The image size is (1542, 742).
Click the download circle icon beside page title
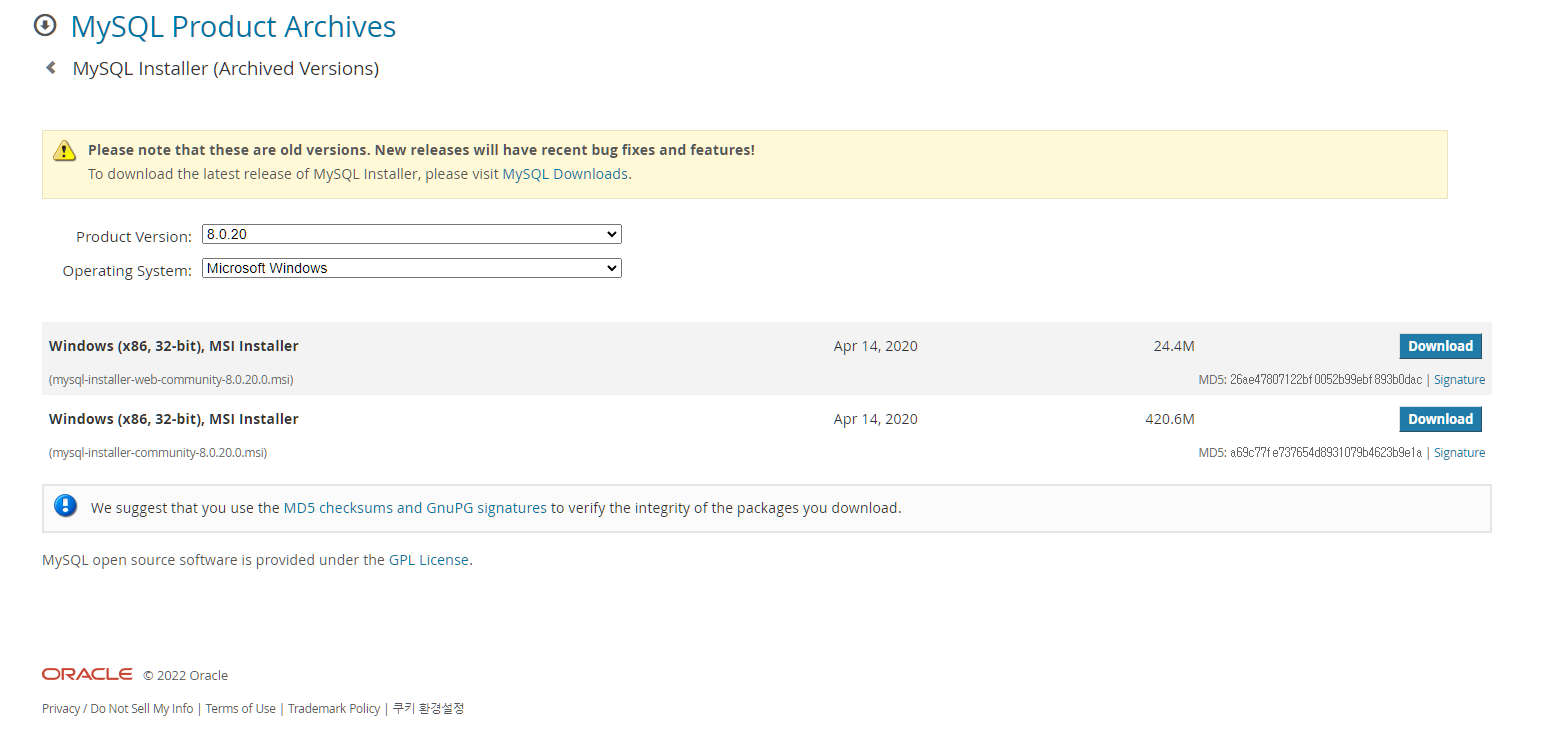coord(45,25)
